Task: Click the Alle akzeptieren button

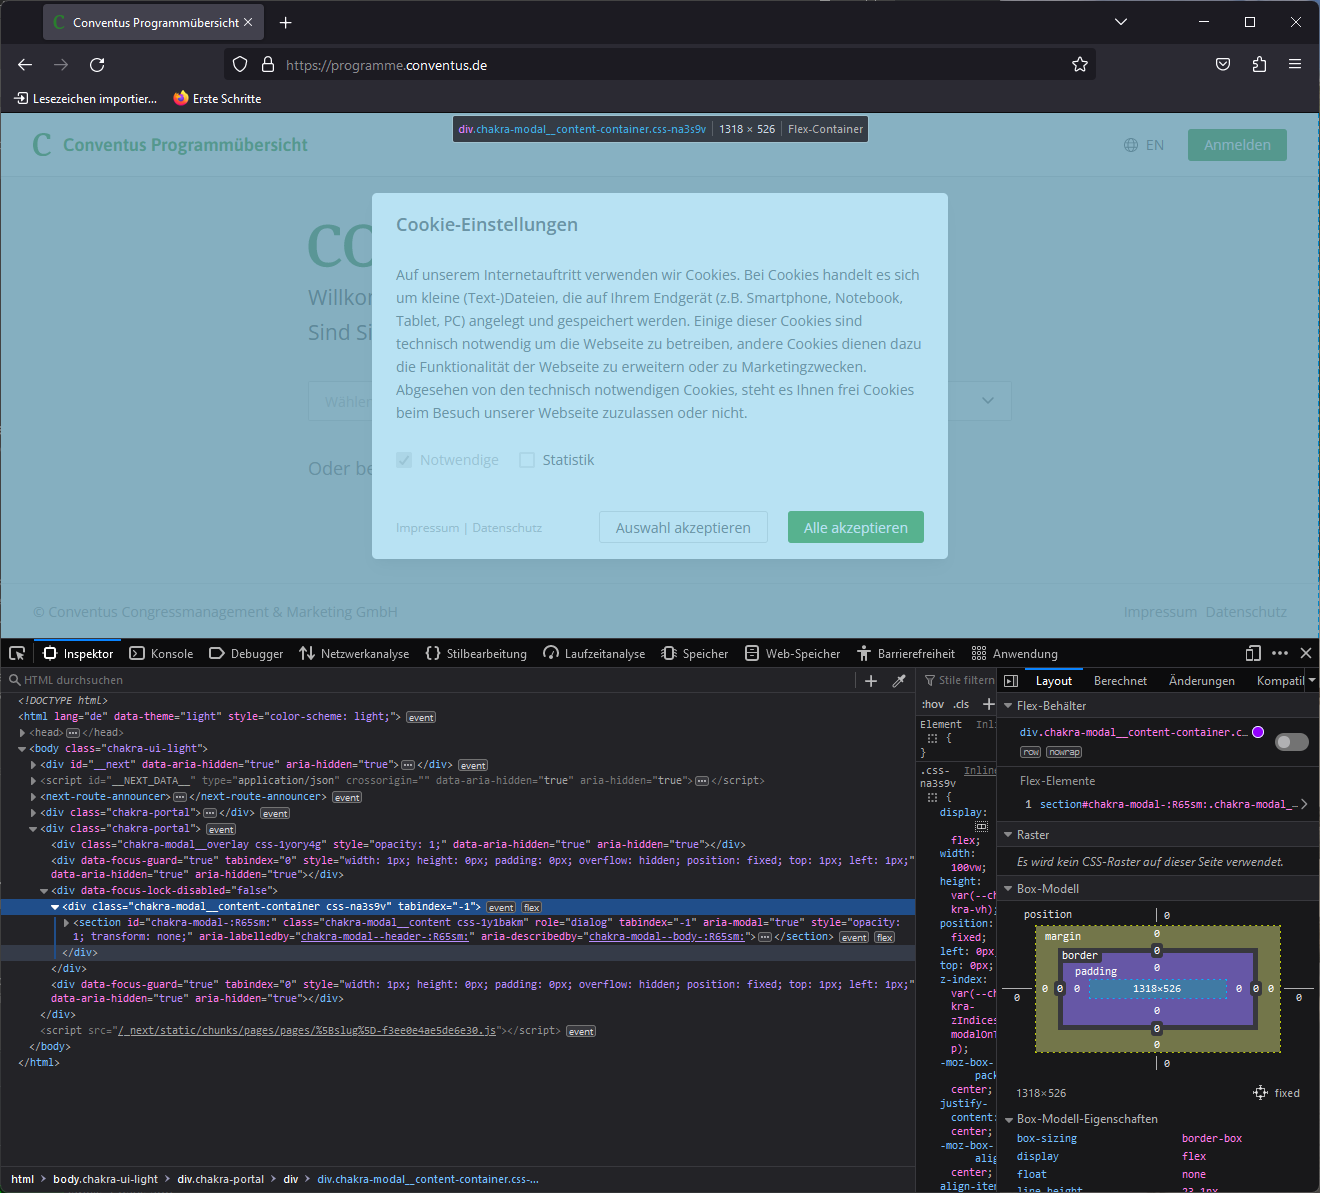Action: pos(855,527)
